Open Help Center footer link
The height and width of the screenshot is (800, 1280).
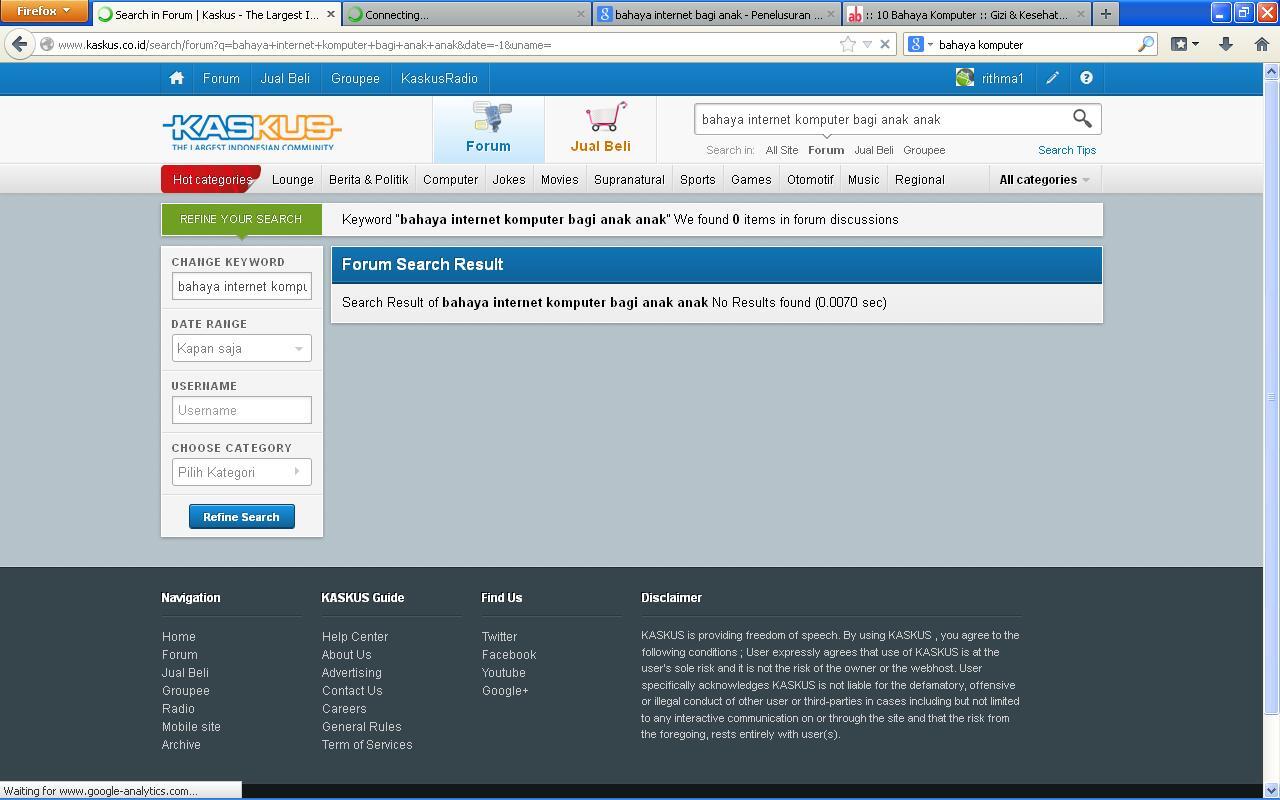click(355, 637)
